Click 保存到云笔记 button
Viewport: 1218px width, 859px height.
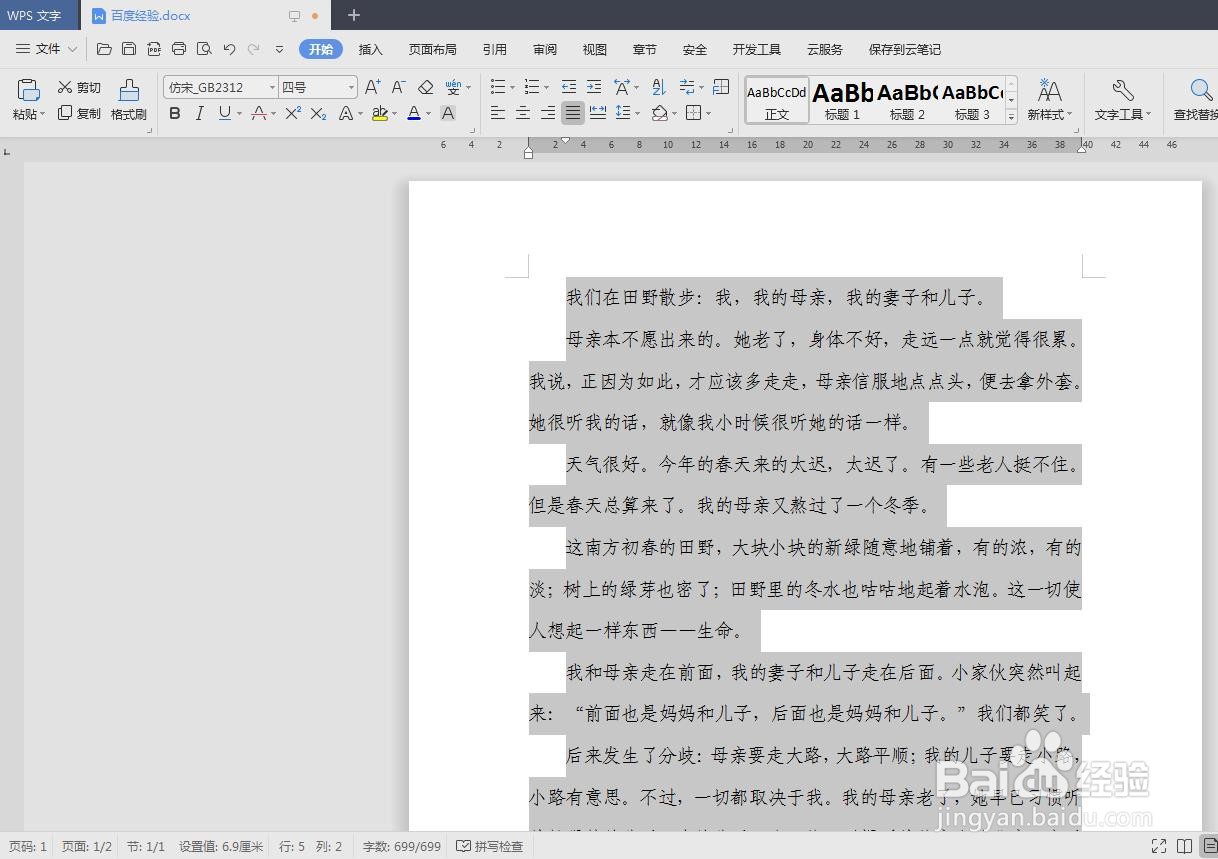(905, 49)
